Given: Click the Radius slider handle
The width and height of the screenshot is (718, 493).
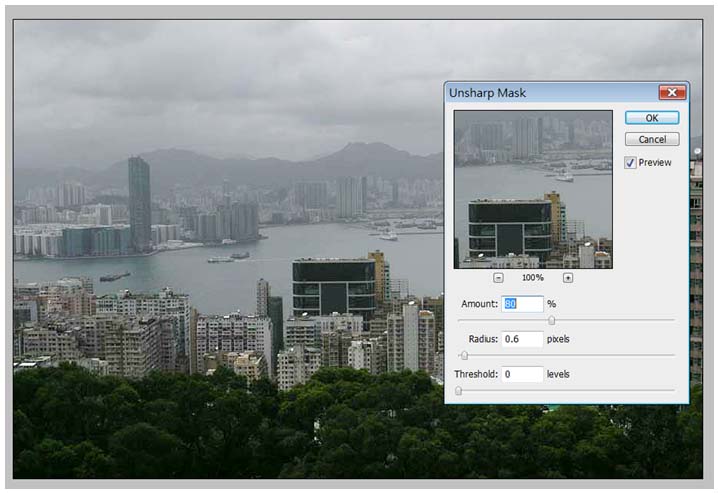Looking at the screenshot, I should click(x=464, y=355).
